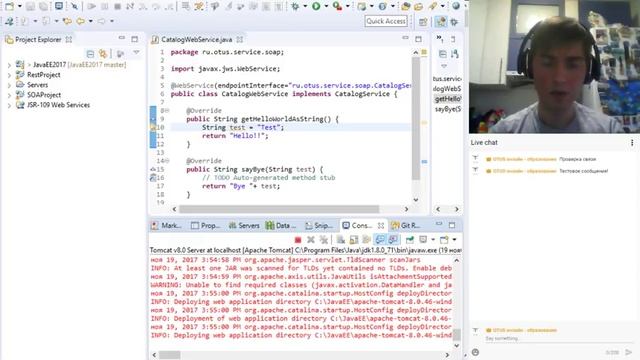Select getHello method in the Outline panel
The width and height of the screenshot is (640, 360).
coord(448,99)
